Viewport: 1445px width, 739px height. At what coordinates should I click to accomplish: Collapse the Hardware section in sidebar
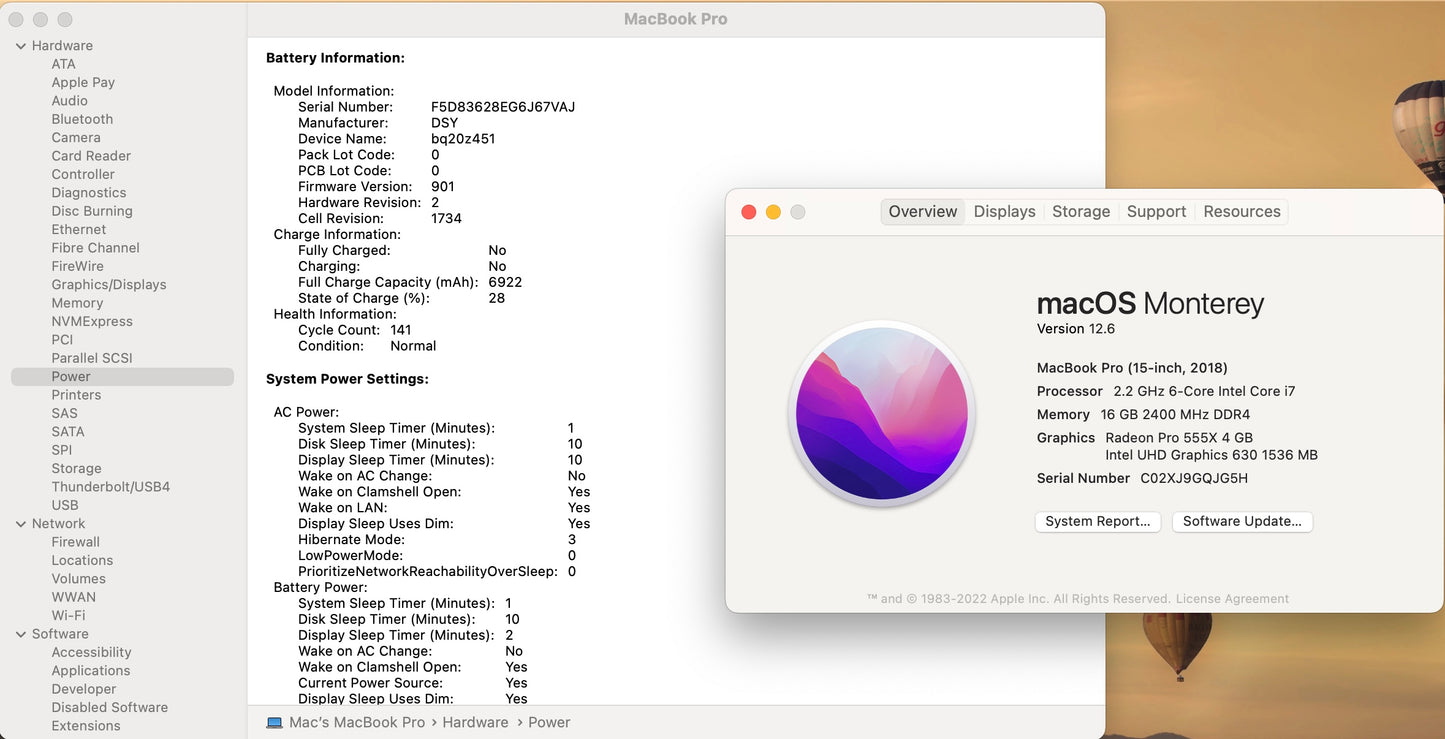(x=21, y=46)
